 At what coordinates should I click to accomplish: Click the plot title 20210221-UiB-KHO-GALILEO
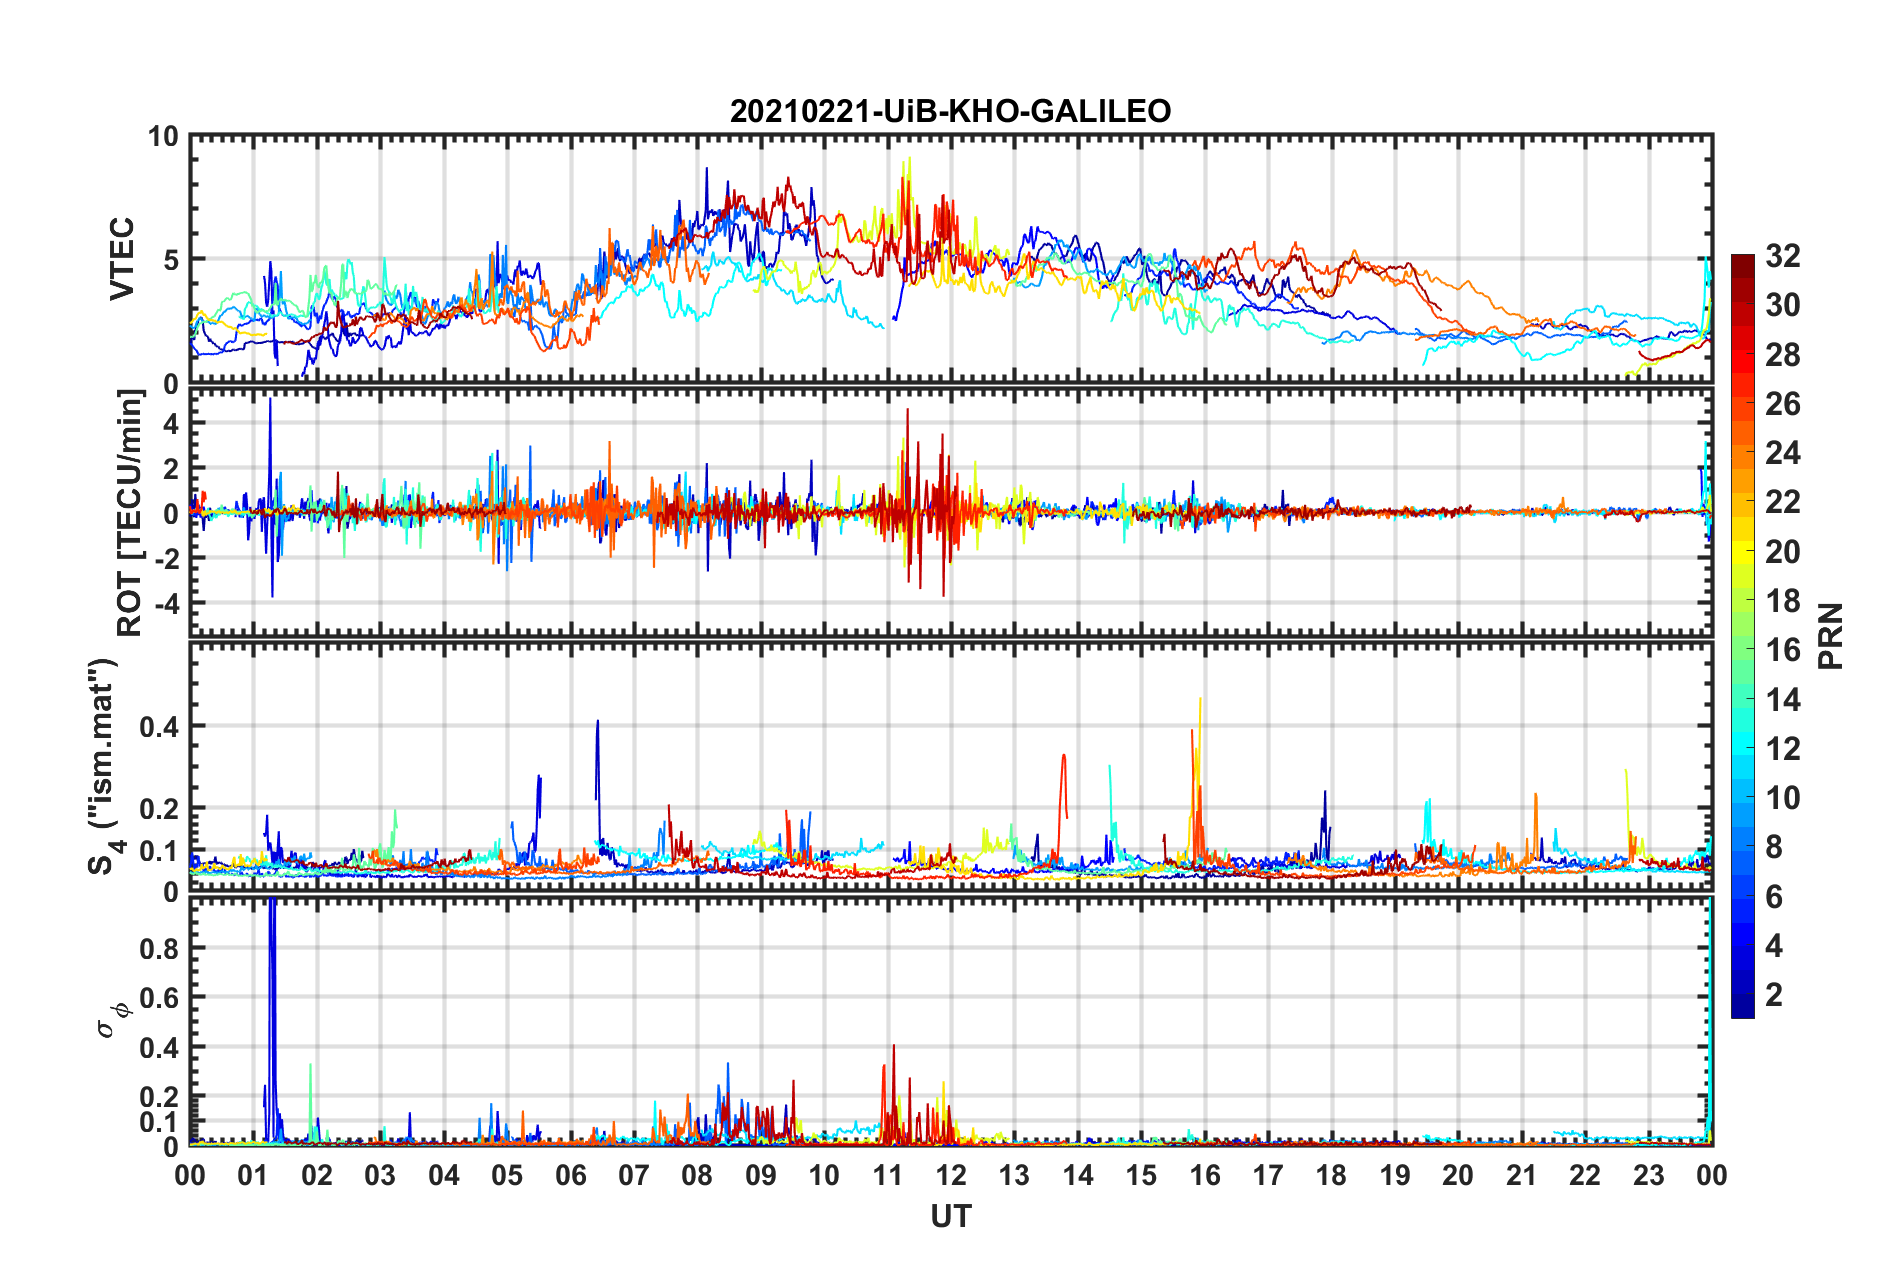pyautogui.click(x=950, y=111)
